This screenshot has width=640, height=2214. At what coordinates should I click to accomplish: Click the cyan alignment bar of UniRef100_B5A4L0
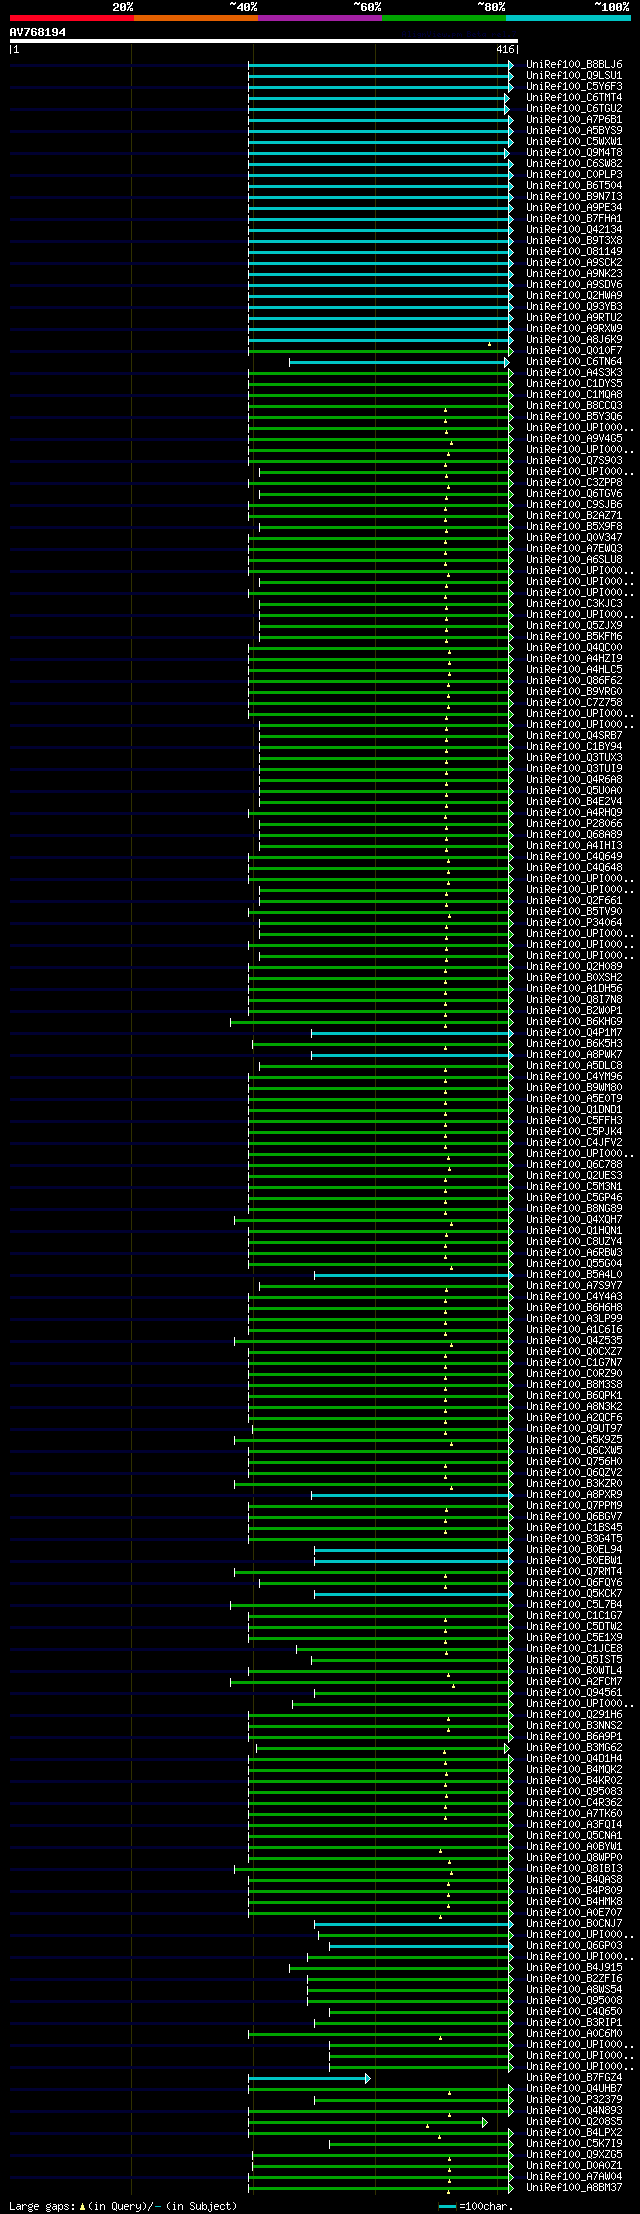tap(413, 1274)
